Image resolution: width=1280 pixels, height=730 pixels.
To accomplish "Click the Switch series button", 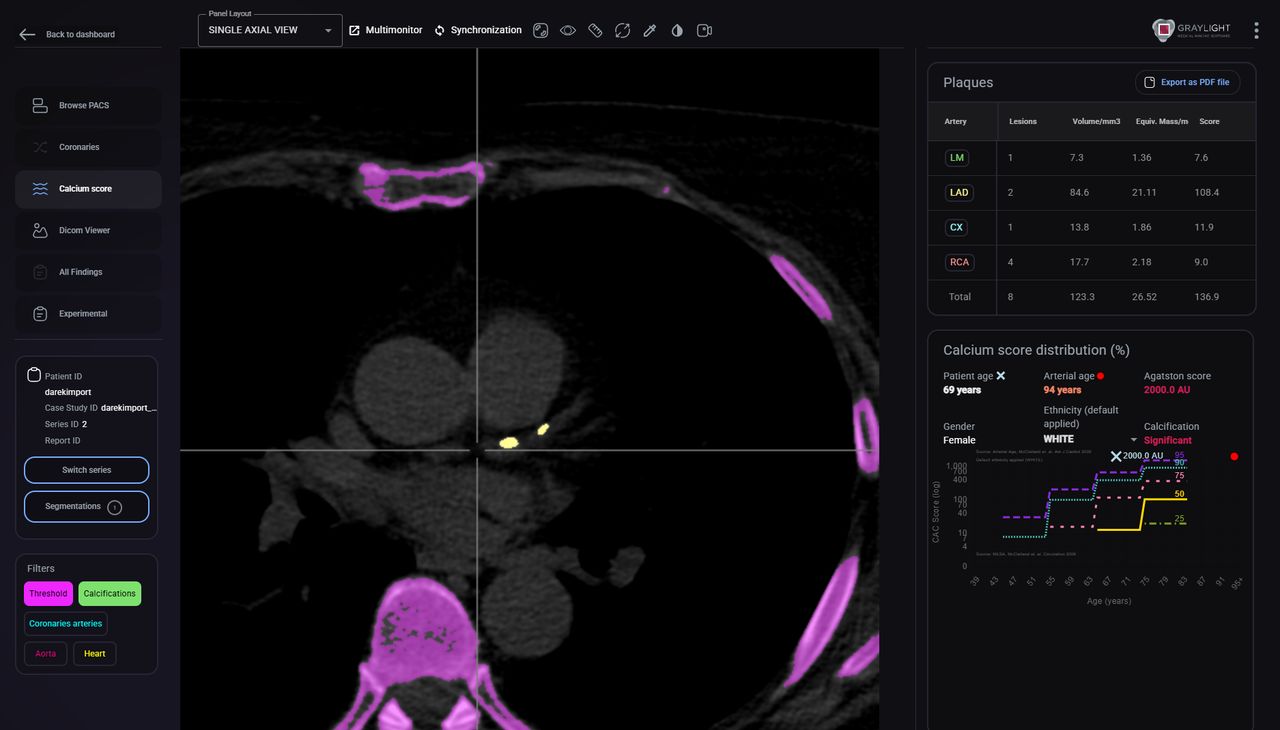I will pyautogui.click(x=86, y=470).
